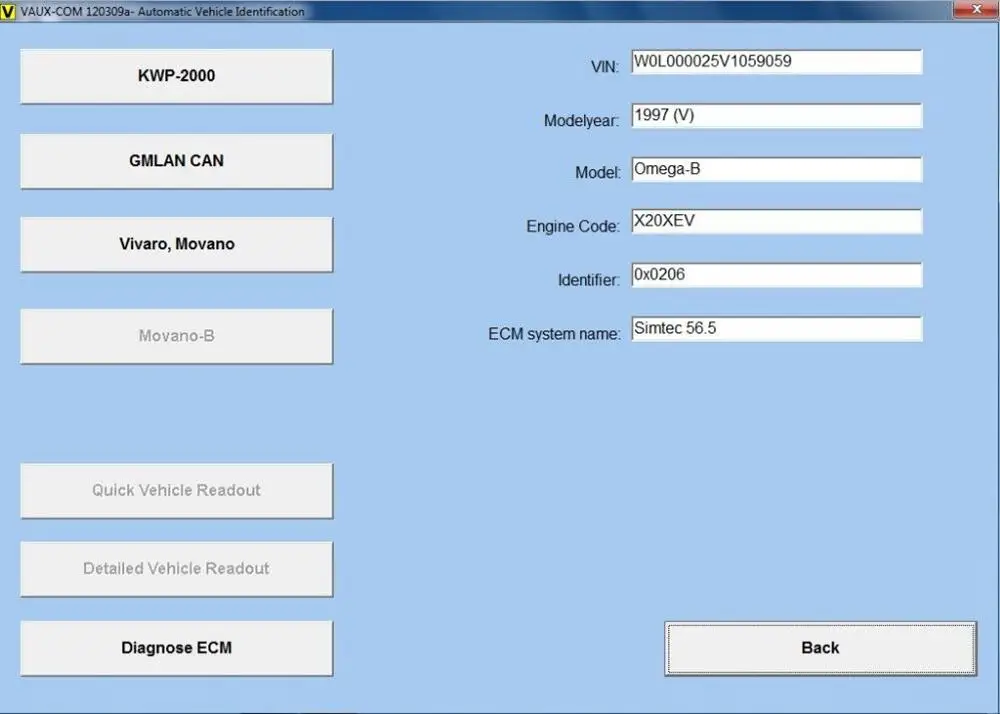Start Diagnose ECM

[177, 648]
